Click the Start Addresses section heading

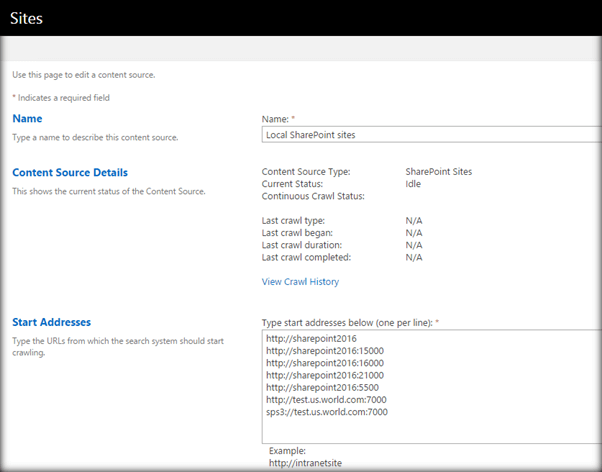click(x=52, y=322)
